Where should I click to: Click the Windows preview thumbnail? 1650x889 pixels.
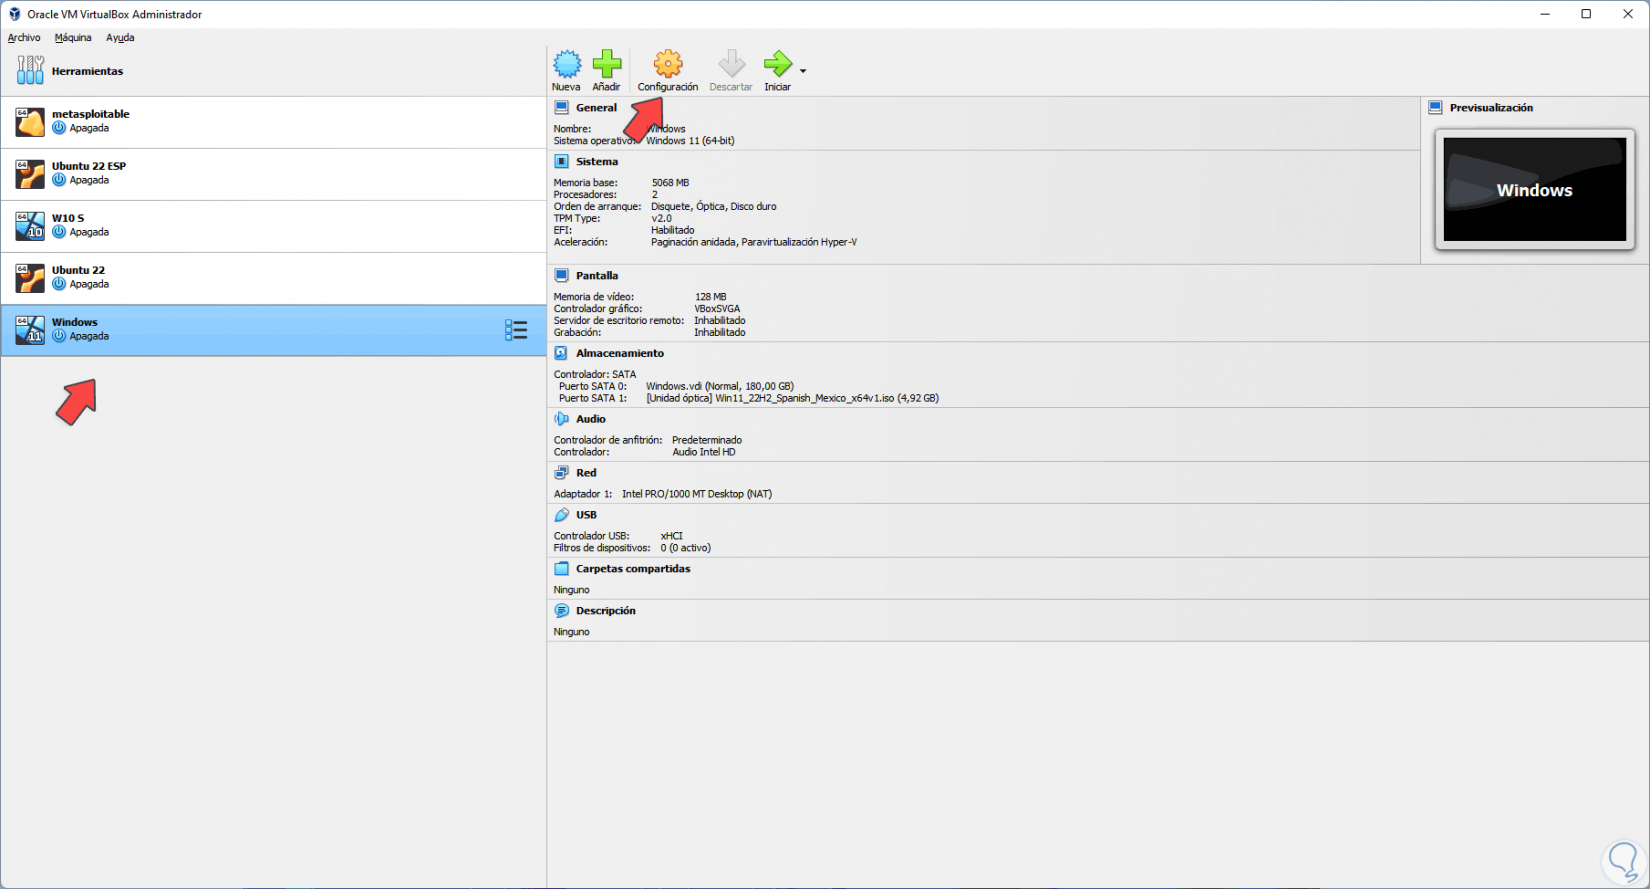tap(1535, 189)
